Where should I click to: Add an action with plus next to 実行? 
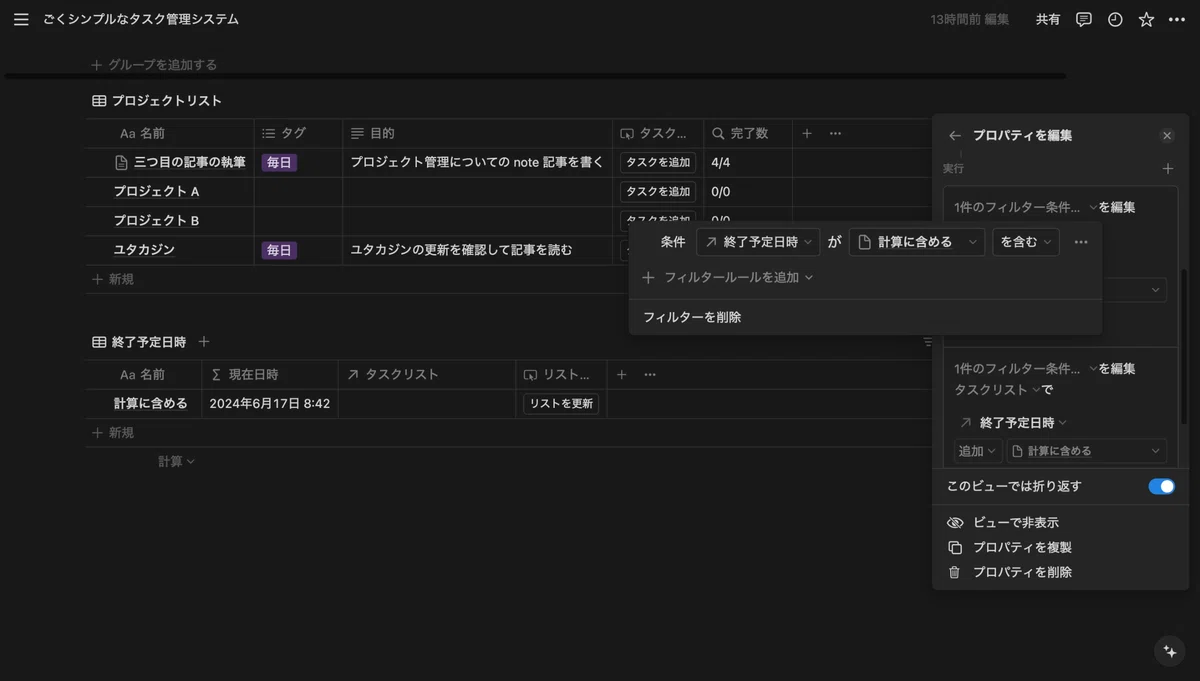click(x=1168, y=169)
